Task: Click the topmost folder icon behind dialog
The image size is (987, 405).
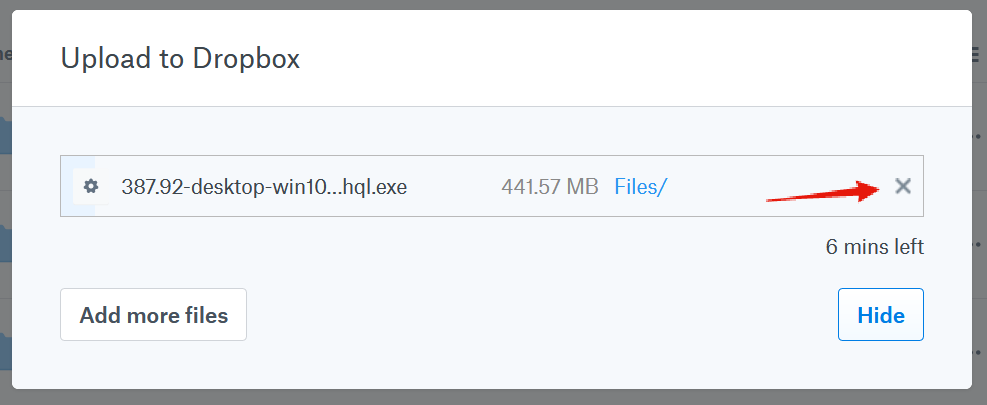Action: 5,137
